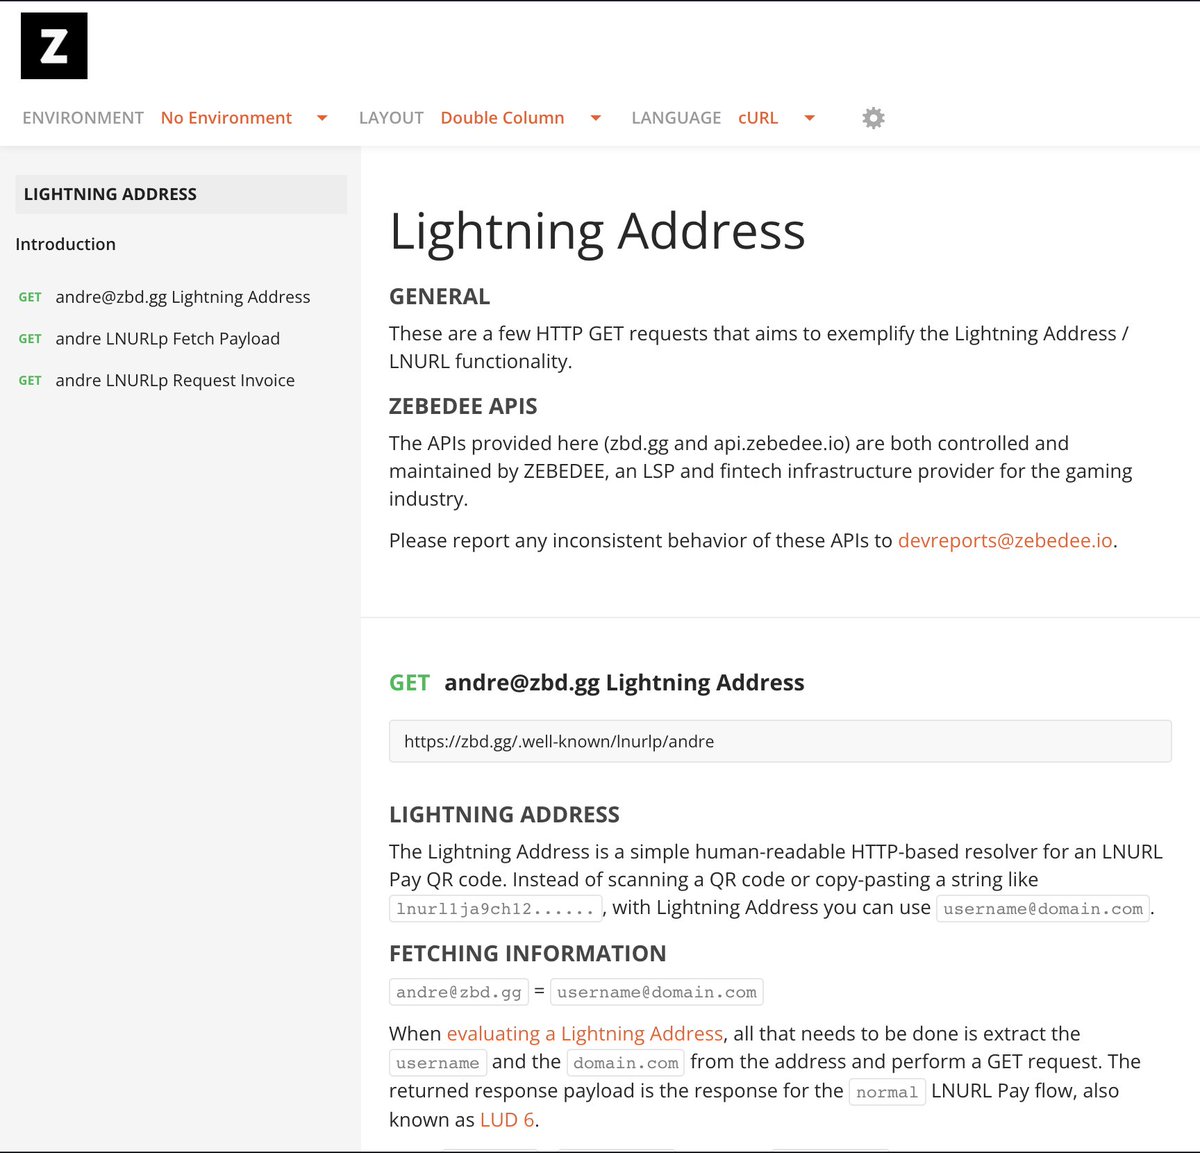Click the username code snippet
Viewport: 1200px width, 1153px height.
coord(438,1062)
